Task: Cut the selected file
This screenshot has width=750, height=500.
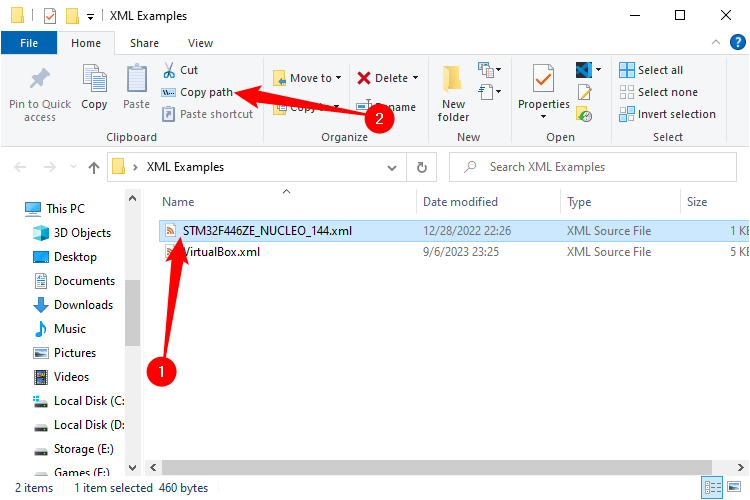Action: coord(180,70)
